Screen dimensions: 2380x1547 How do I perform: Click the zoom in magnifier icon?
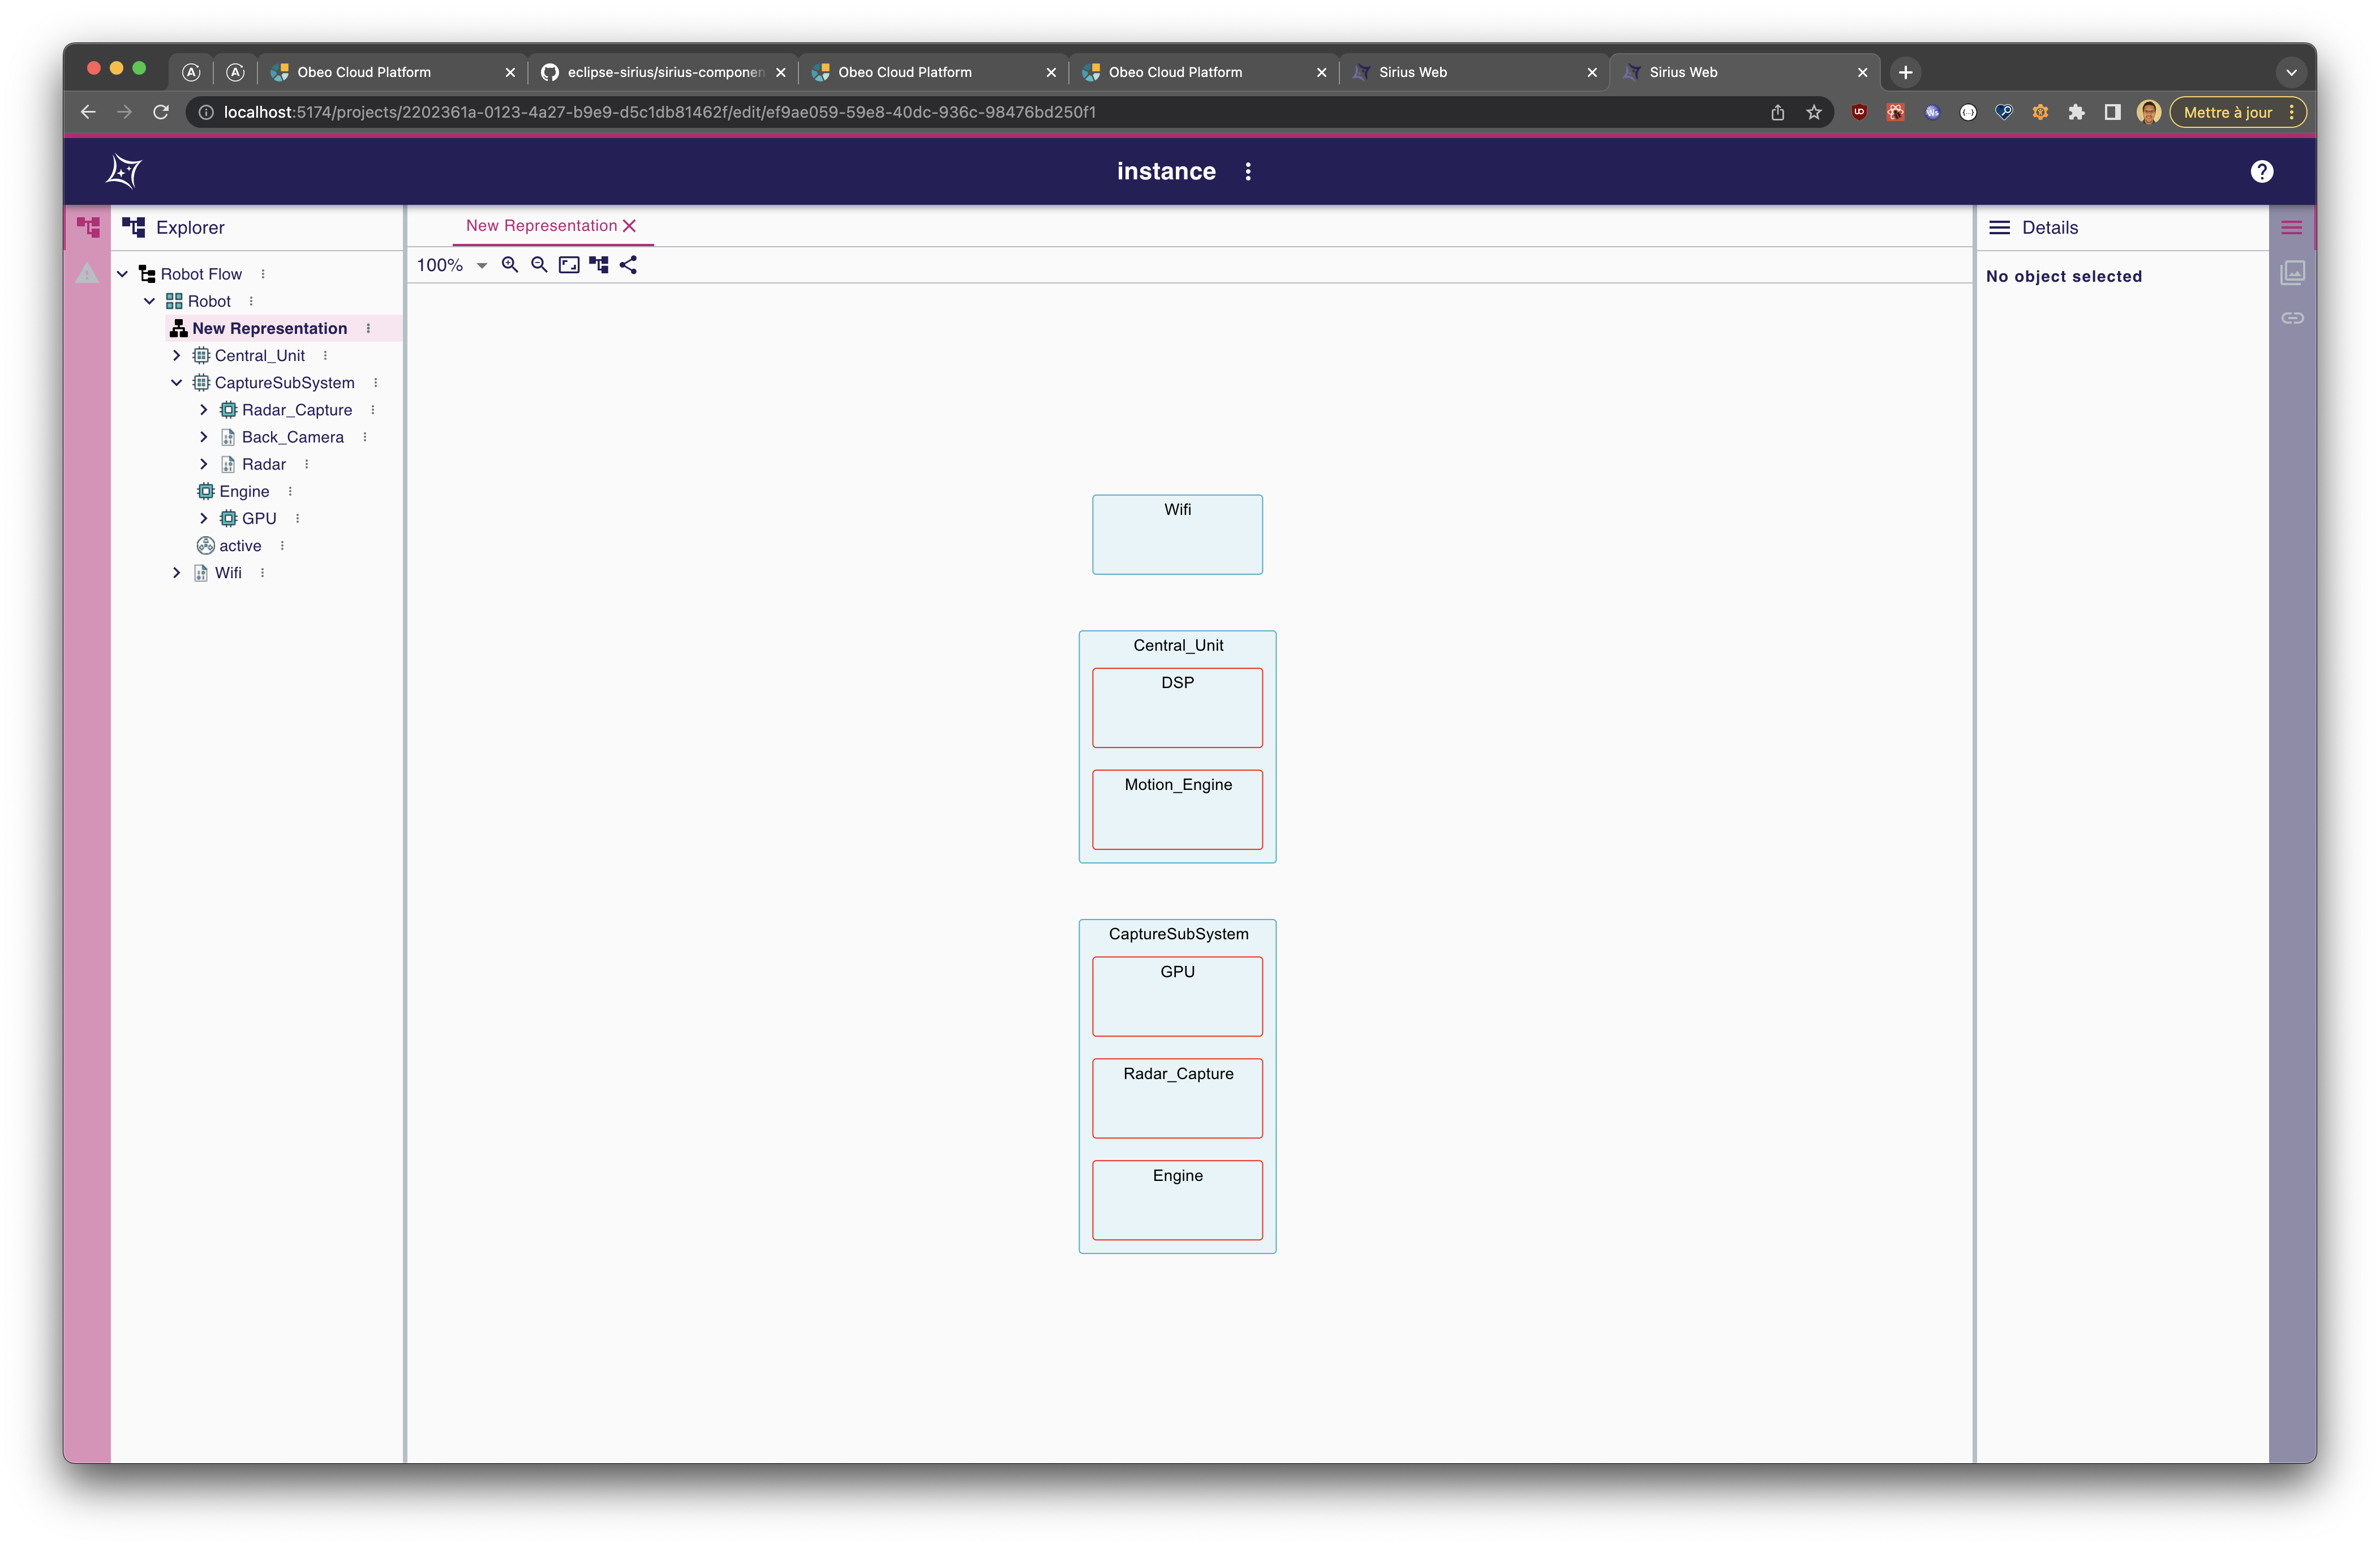point(510,265)
